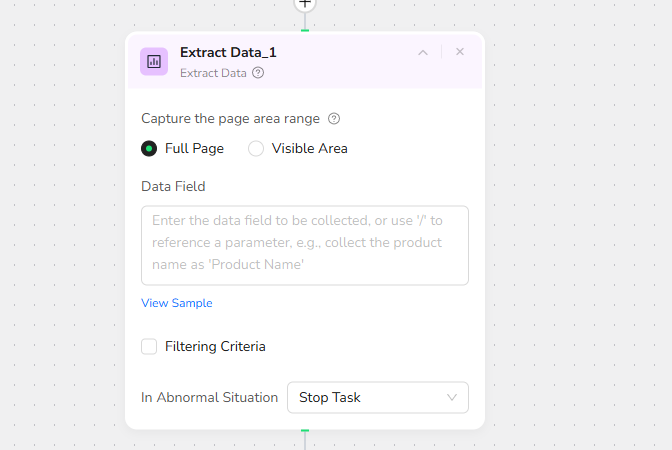Click the arrow in the Abnormal Situation dropdown
This screenshot has width=672, height=450.
451,397
